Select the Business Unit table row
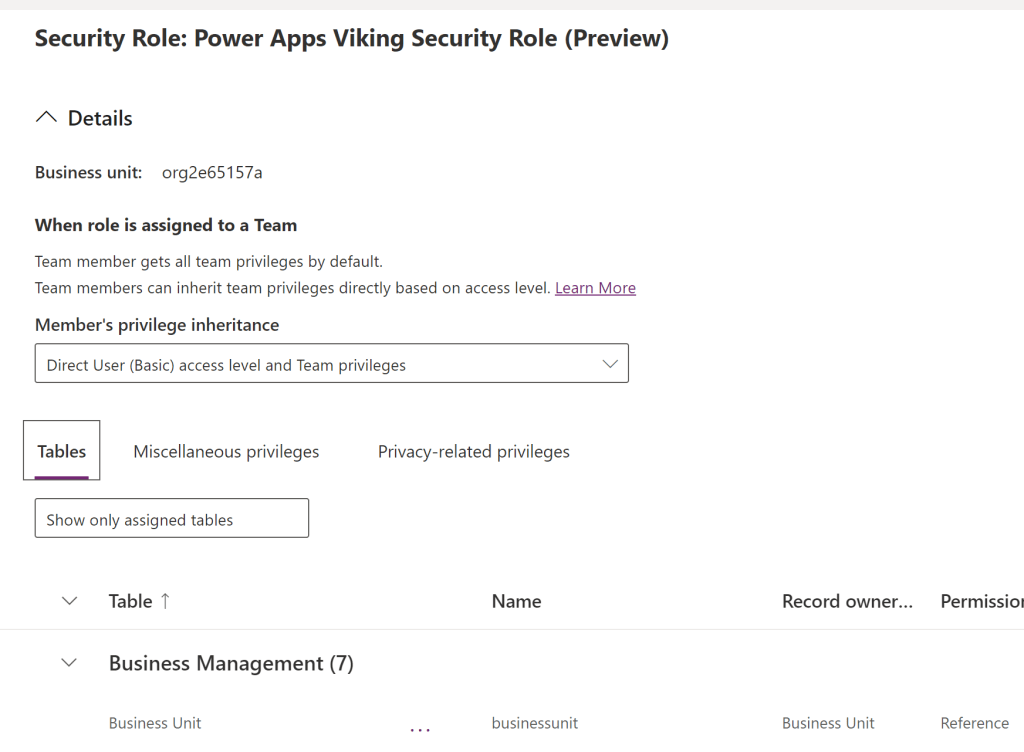The height and width of the screenshot is (752, 1024). [155, 723]
